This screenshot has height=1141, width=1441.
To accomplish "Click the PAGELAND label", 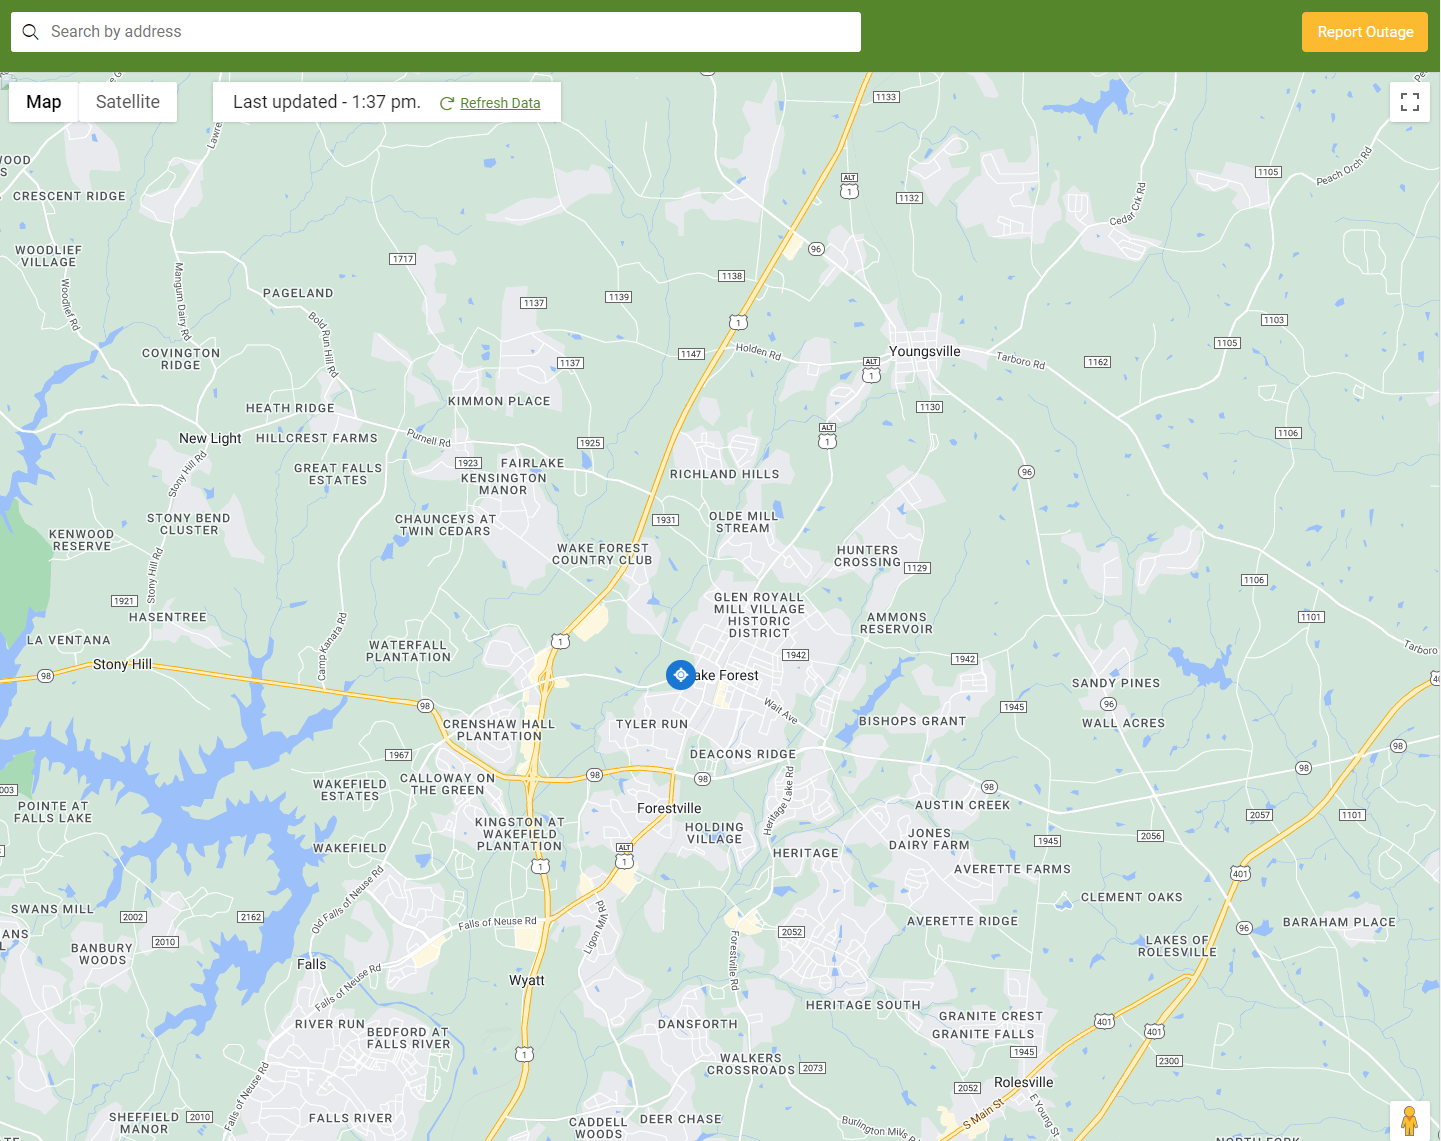I will (x=298, y=293).
